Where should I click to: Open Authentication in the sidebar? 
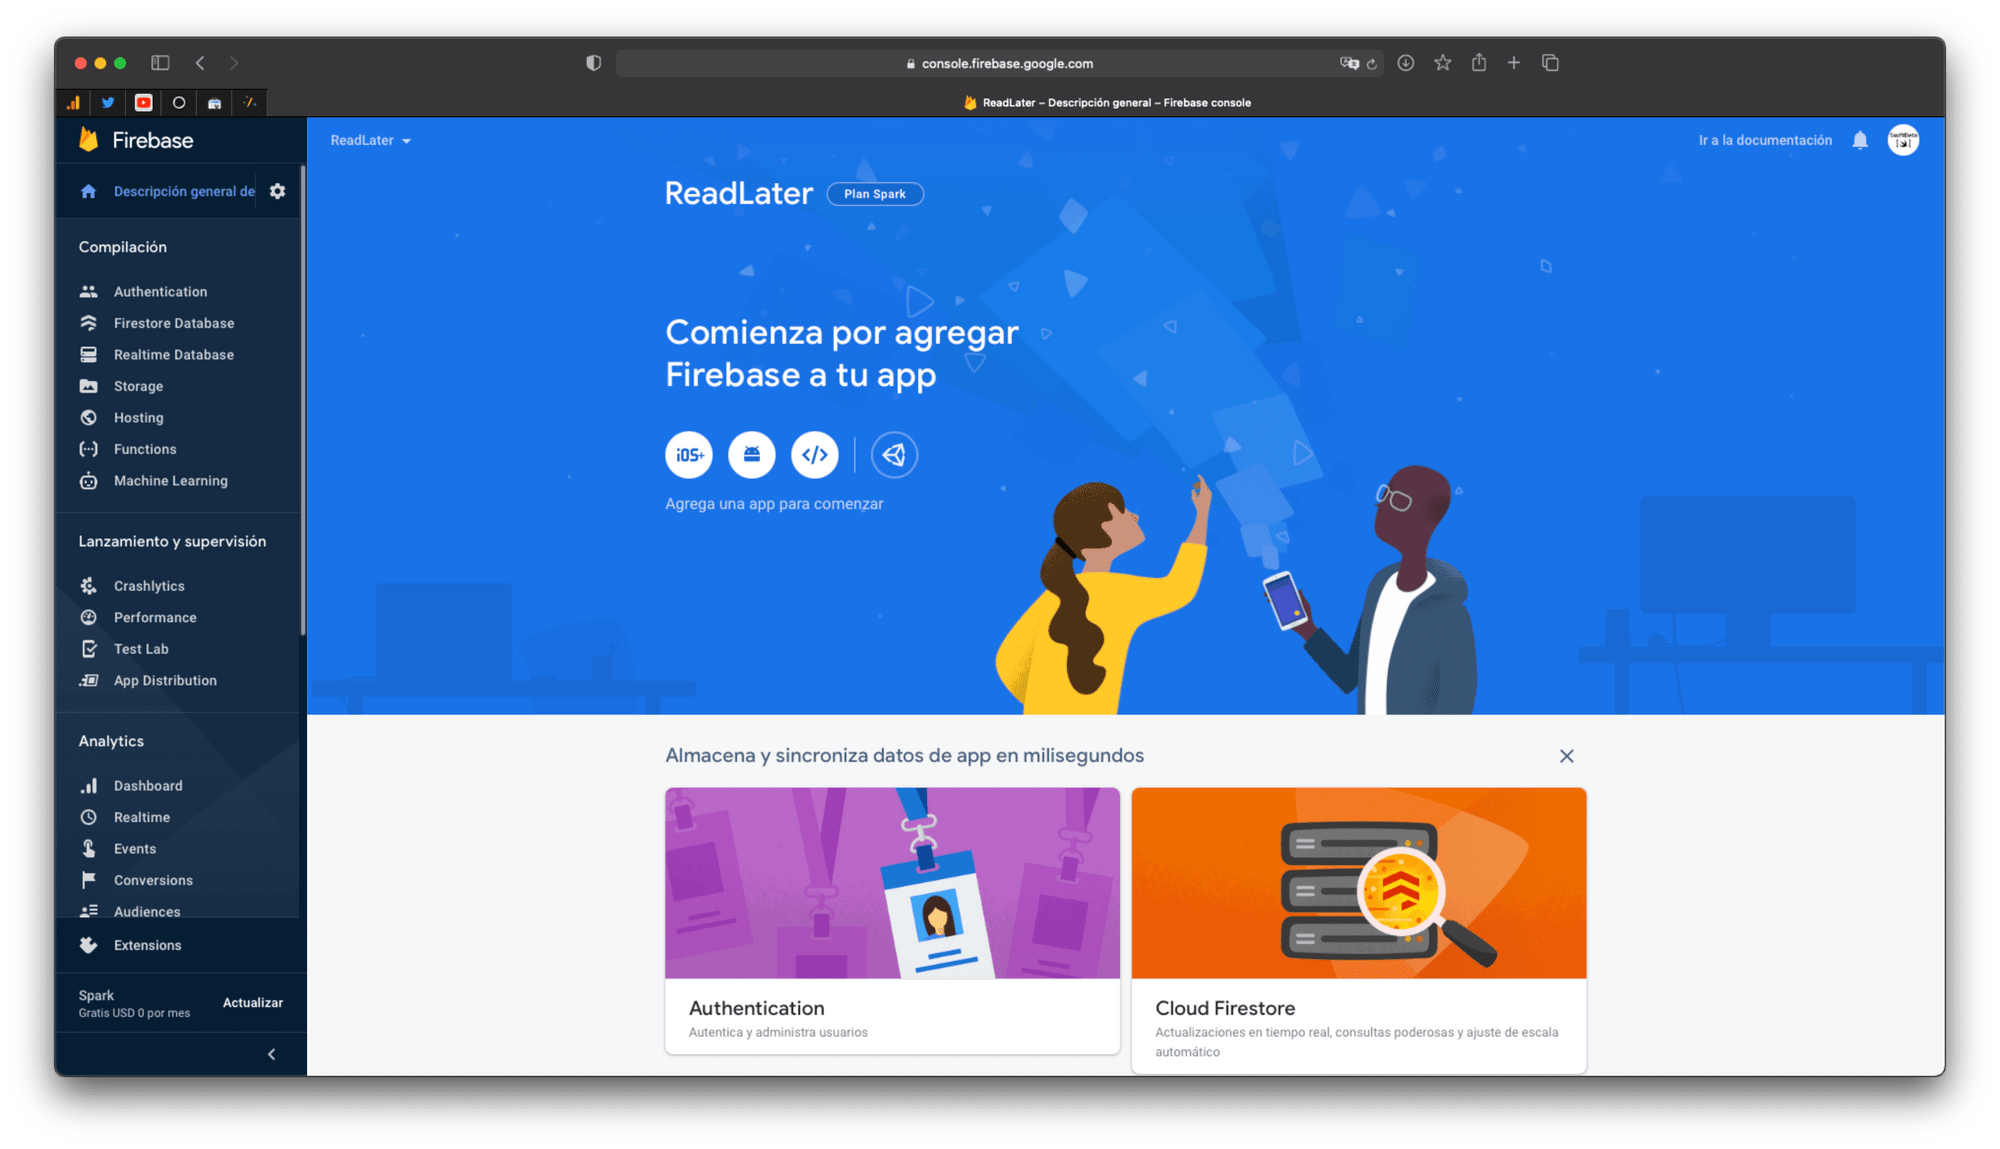point(160,292)
